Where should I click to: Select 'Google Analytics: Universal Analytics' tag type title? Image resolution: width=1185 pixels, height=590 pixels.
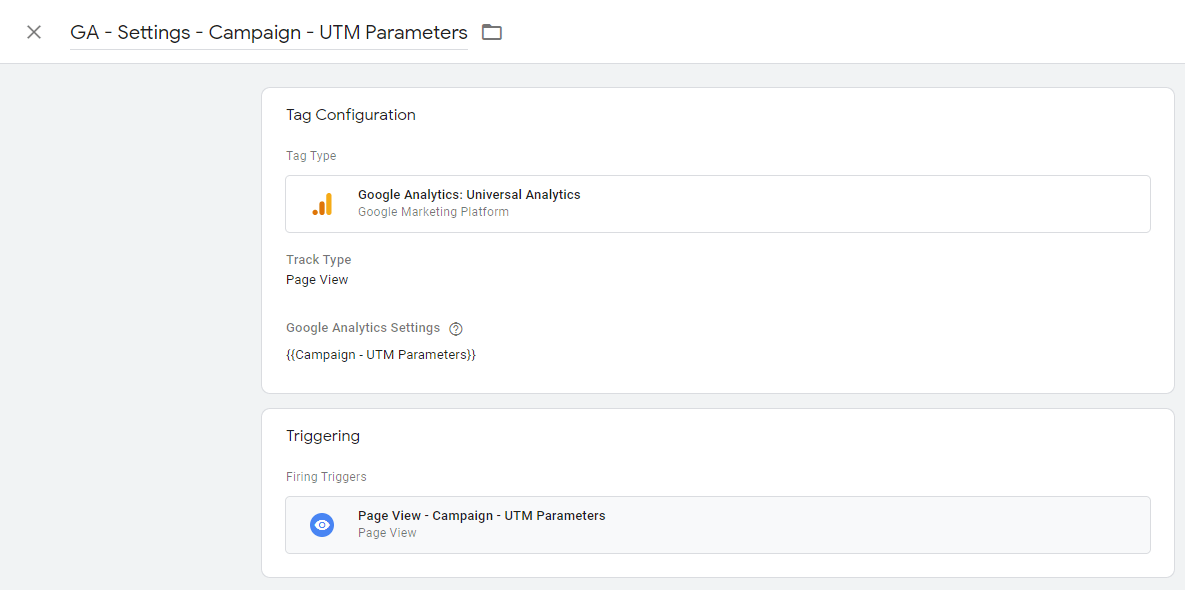pyautogui.click(x=469, y=195)
